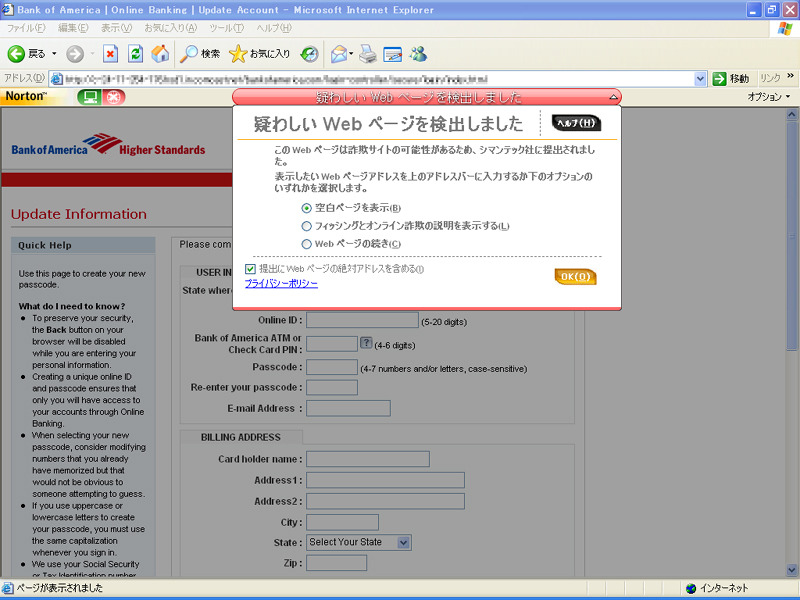Open the 編集(E) menu
Image resolution: width=800 pixels, height=600 pixels.
coord(73,28)
